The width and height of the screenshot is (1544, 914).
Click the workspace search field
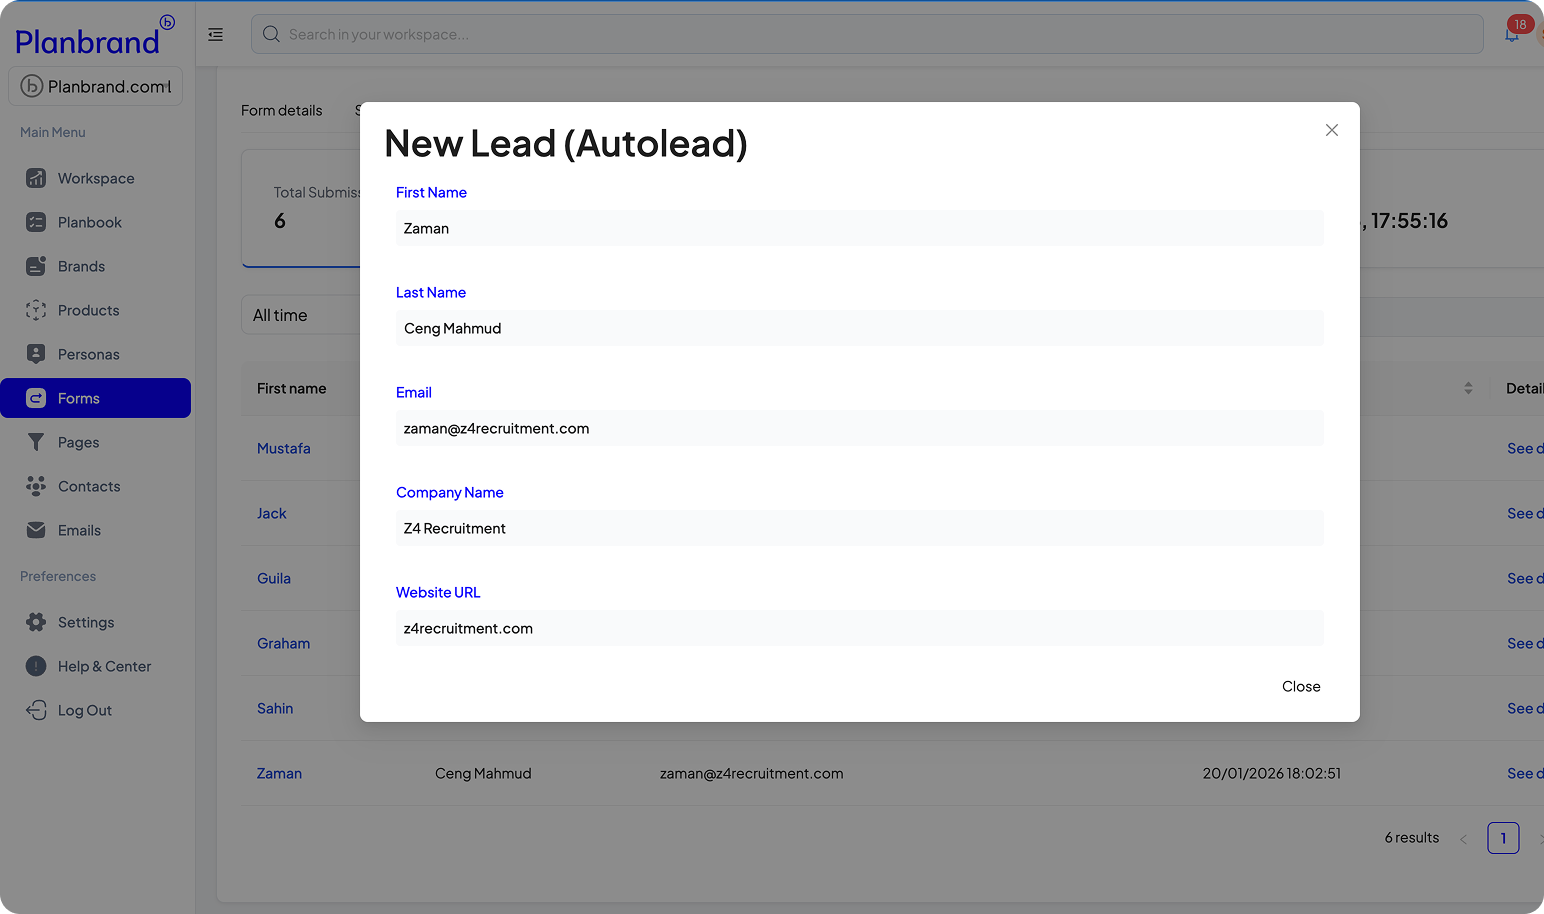coord(866,34)
